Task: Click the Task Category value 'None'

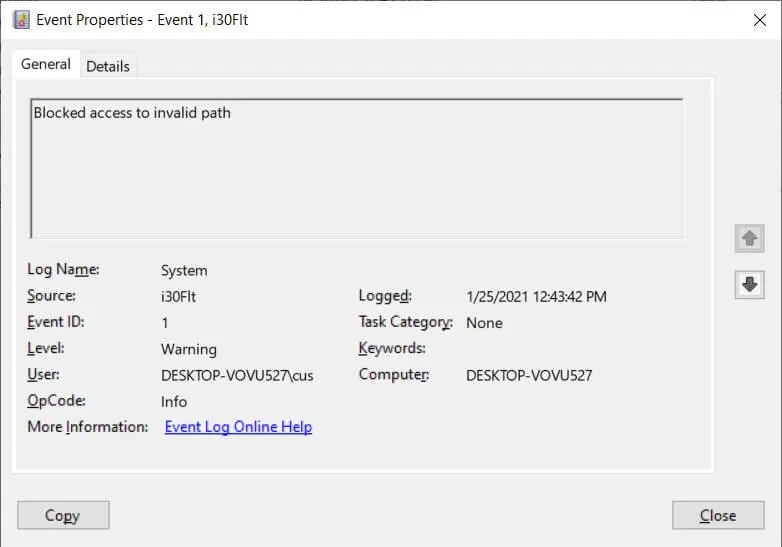Action: tap(484, 323)
